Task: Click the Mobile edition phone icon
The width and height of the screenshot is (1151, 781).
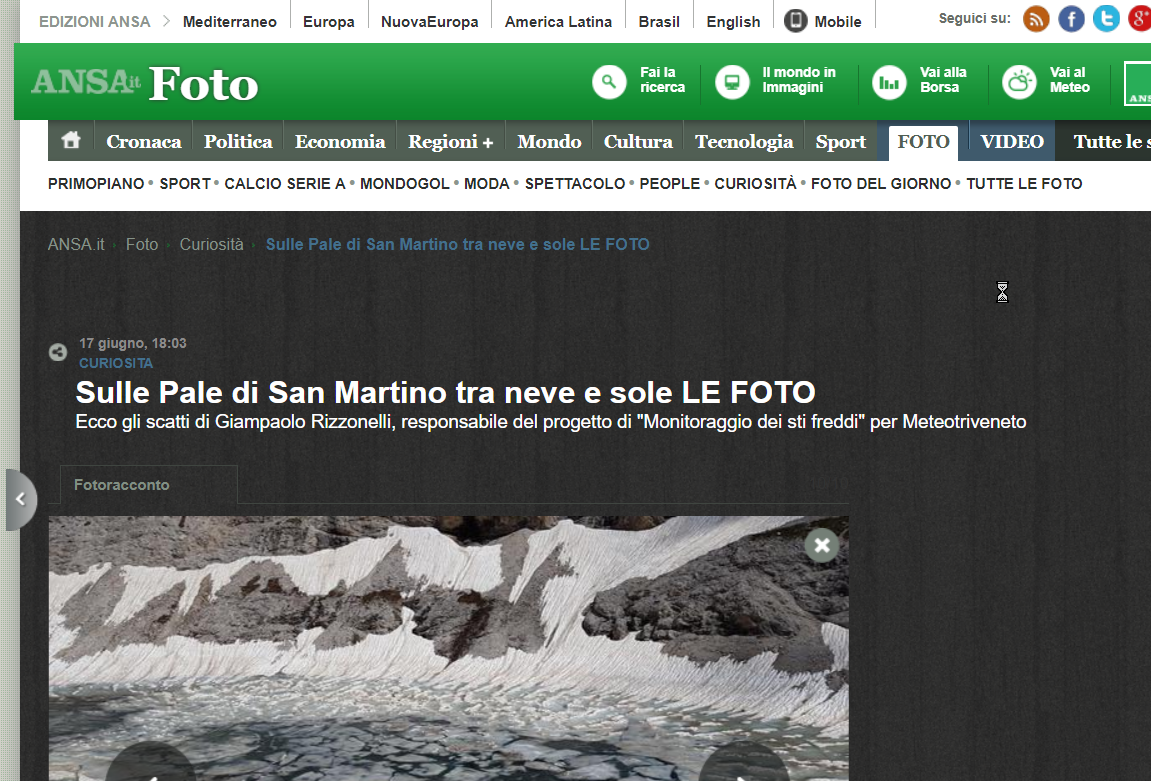Action: (796, 21)
